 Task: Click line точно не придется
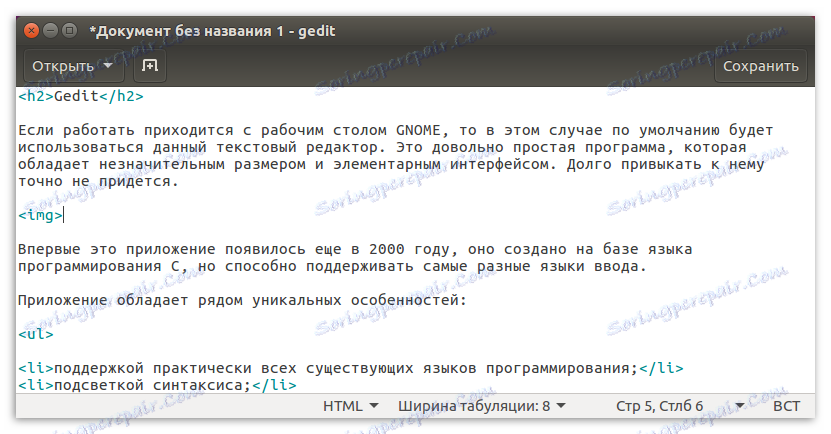(98, 181)
